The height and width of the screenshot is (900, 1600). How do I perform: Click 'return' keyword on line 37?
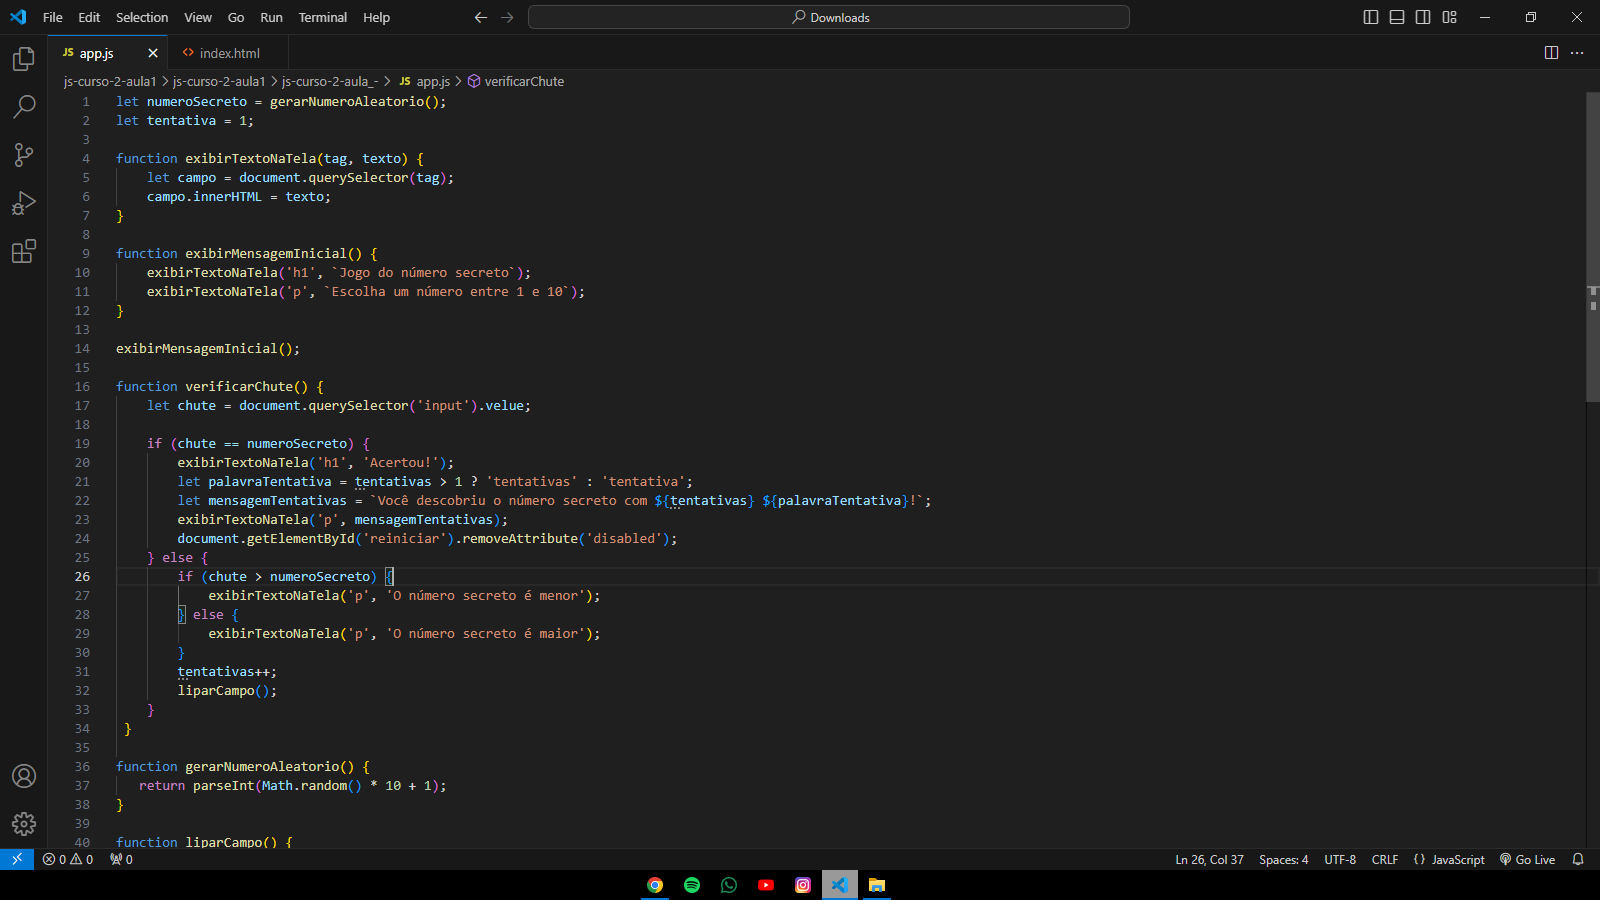[x=162, y=785]
